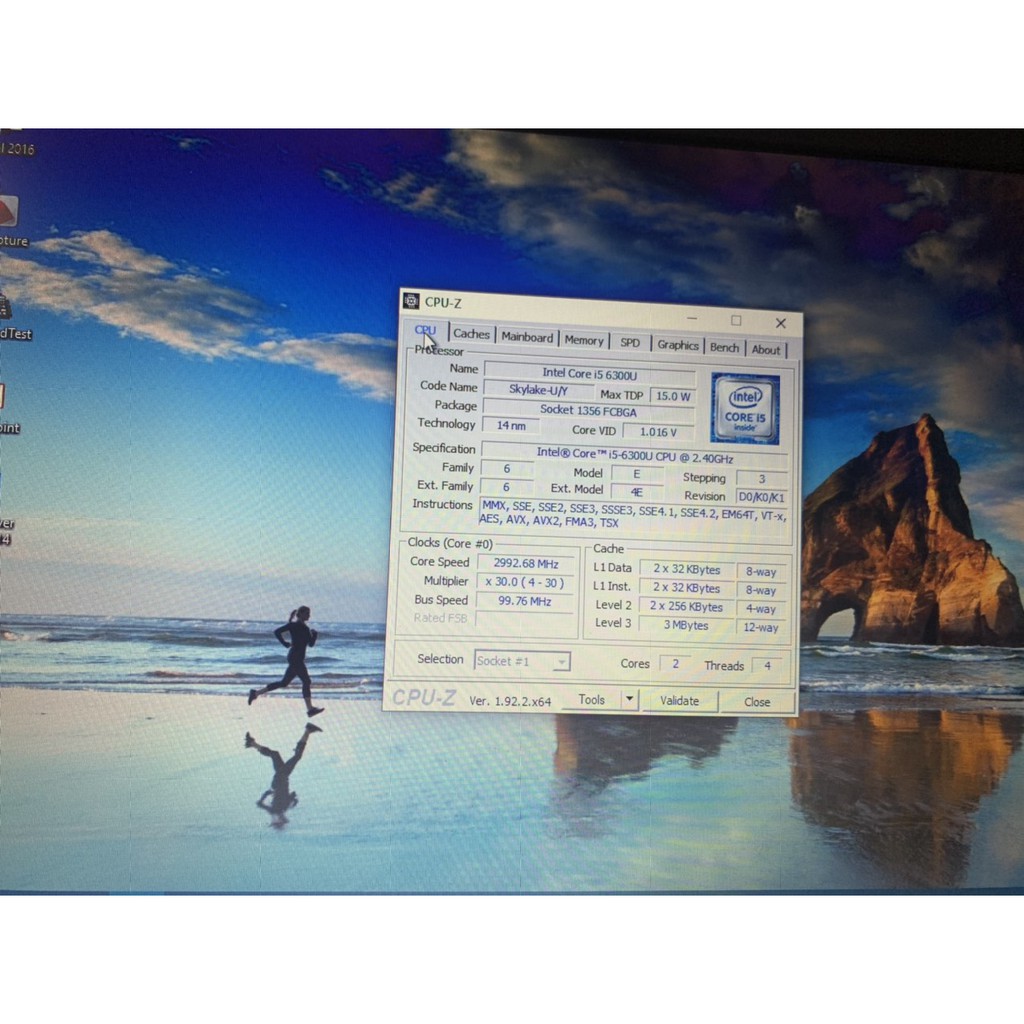Open the About tab
This screenshot has width=1024, height=1024.
tap(766, 349)
